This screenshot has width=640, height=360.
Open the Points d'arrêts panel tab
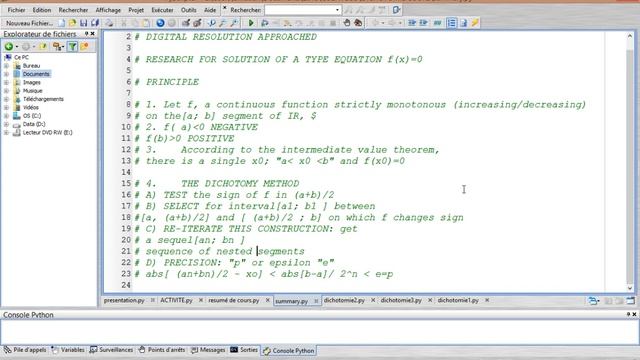tap(161, 350)
